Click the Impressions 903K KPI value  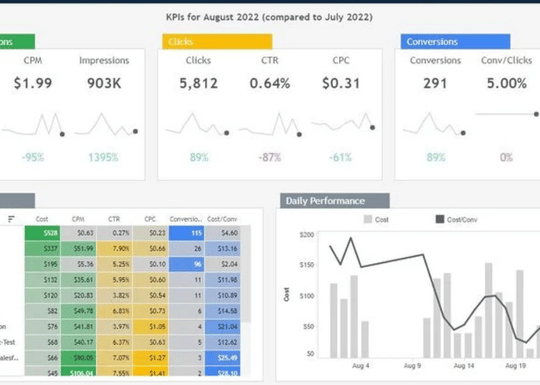pyautogui.click(x=104, y=83)
